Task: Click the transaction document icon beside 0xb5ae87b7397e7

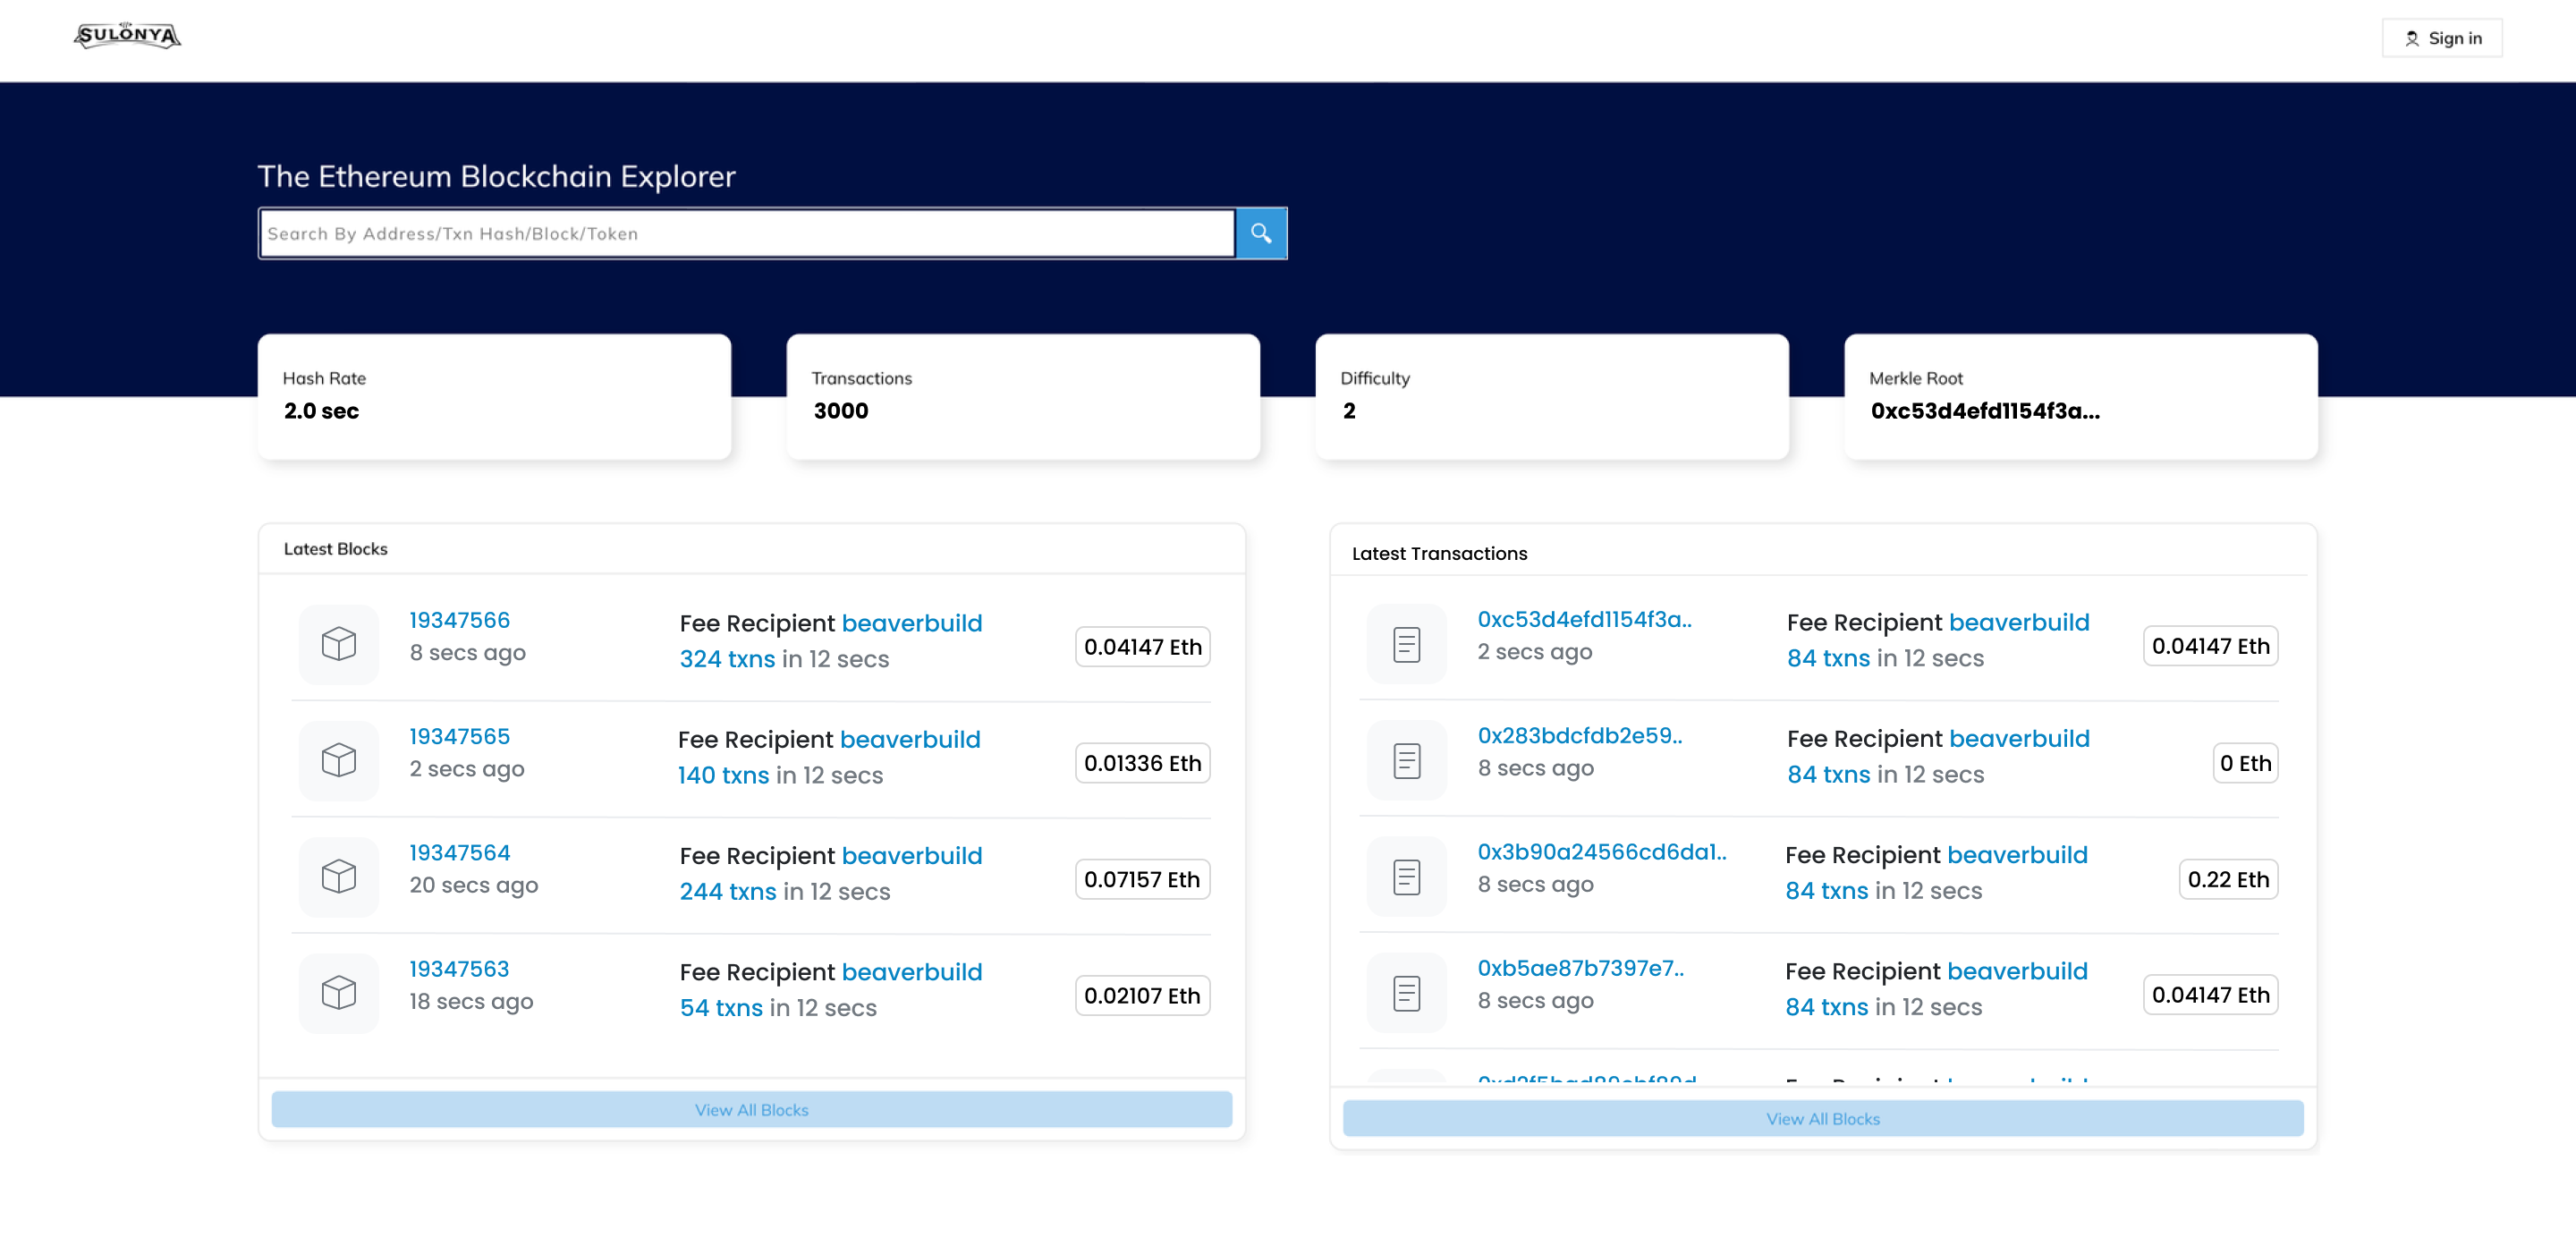Action: [x=1406, y=992]
